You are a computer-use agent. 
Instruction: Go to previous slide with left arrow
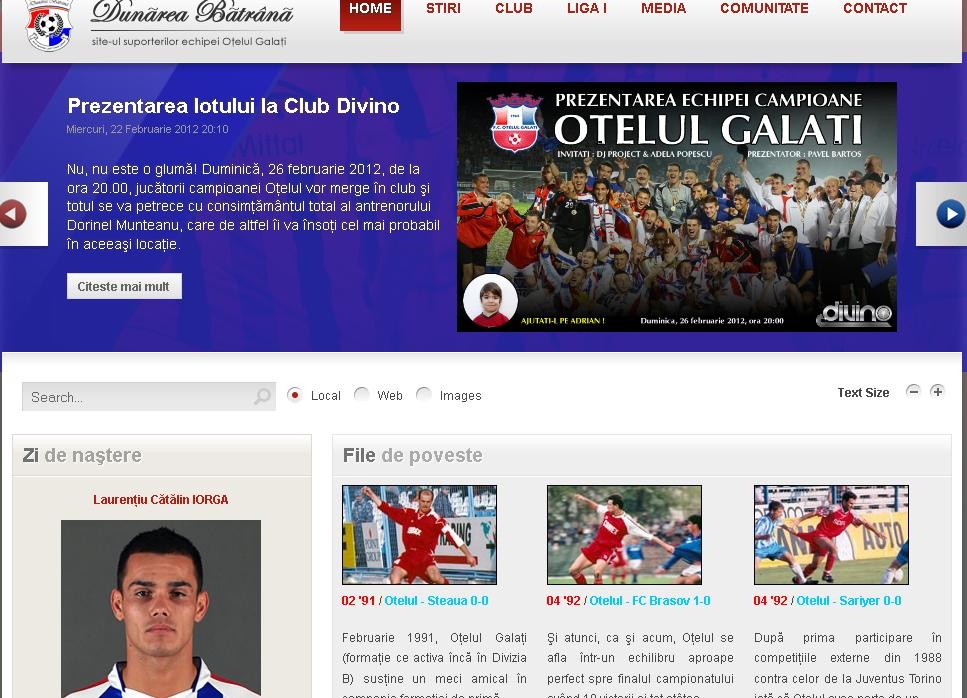click(14, 214)
